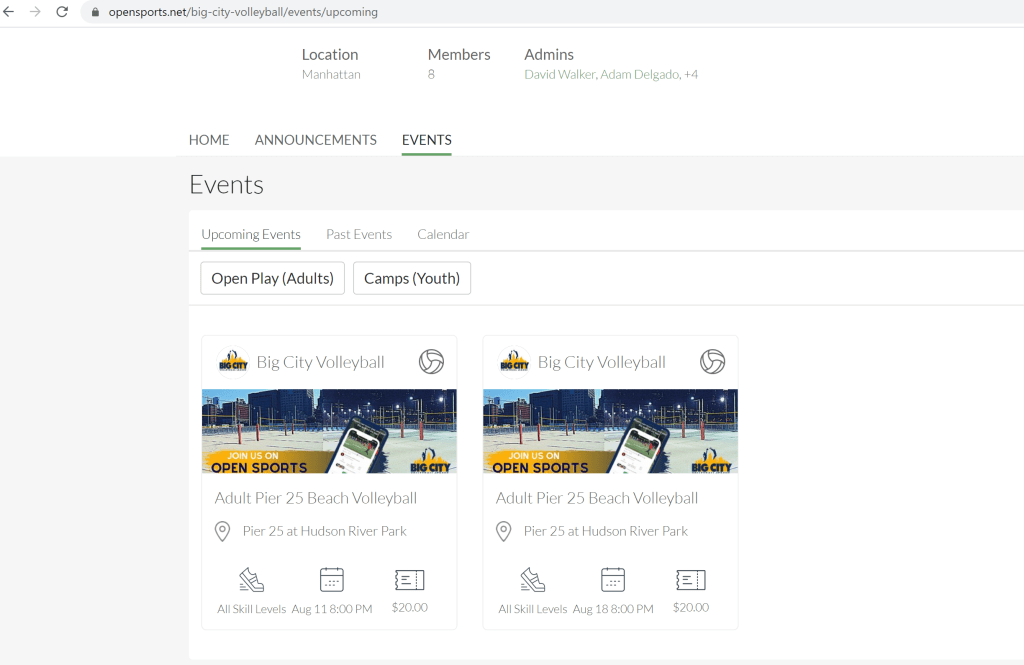Click the $20.00 price on the Aug 18 card

(691, 608)
